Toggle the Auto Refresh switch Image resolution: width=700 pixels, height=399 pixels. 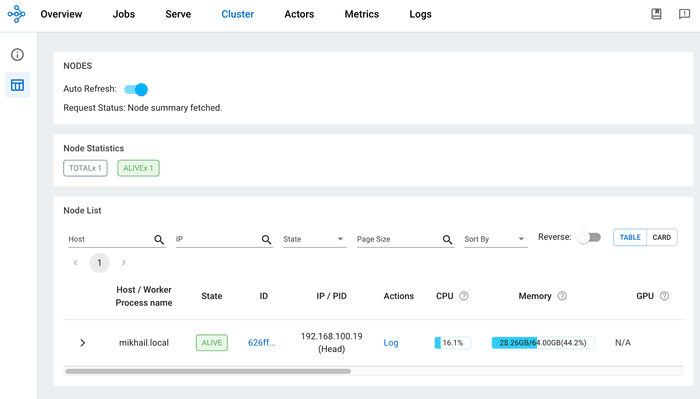click(x=136, y=89)
